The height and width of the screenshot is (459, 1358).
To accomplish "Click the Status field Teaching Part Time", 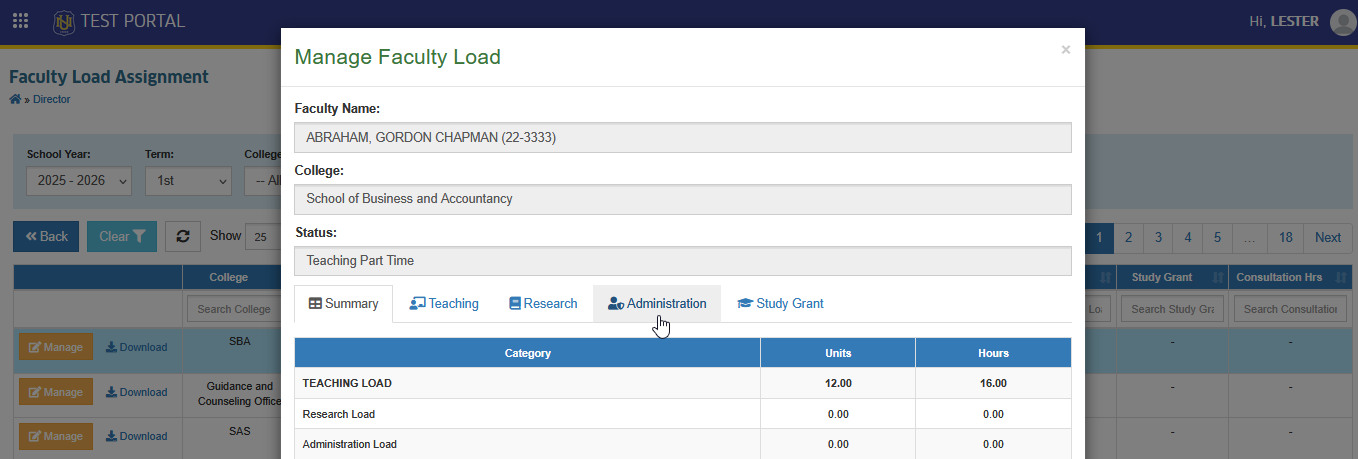I will (x=683, y=260).
